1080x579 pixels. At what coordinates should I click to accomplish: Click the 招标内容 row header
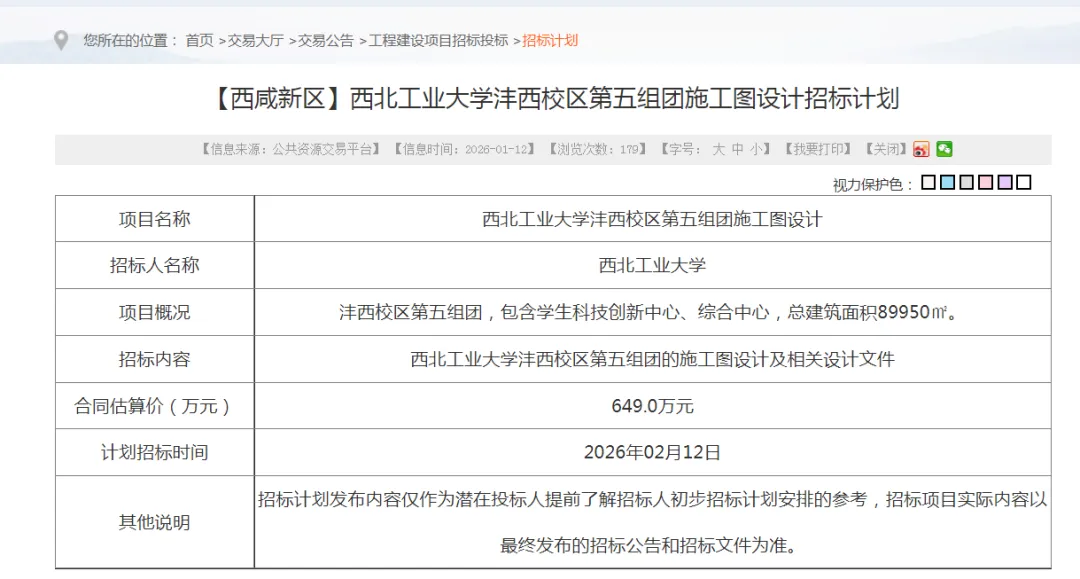pos(154,359)
